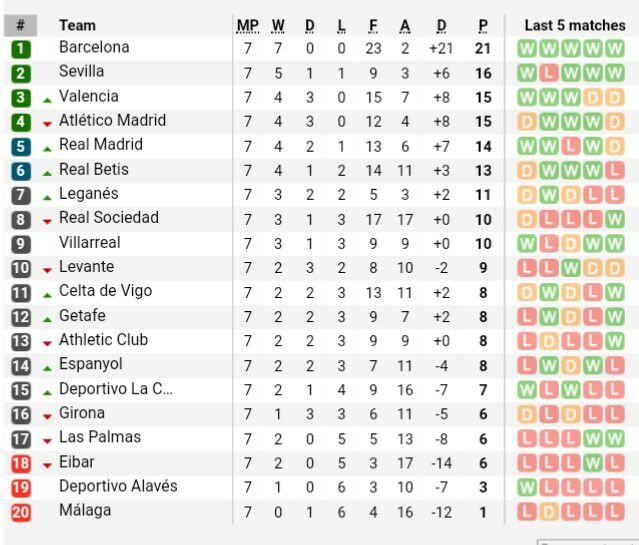Open the Celta de Vigo team link
Viewport: 639px width, 545px height.
tap(106, 291)
